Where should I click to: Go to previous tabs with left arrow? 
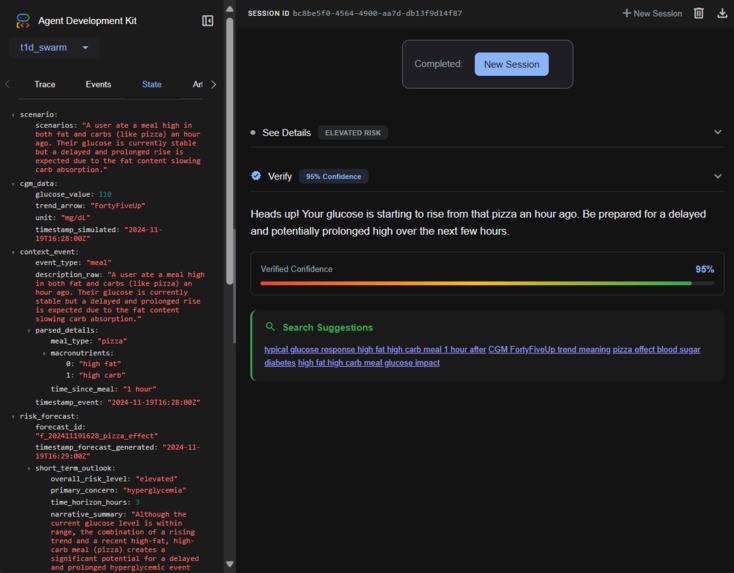7,84
